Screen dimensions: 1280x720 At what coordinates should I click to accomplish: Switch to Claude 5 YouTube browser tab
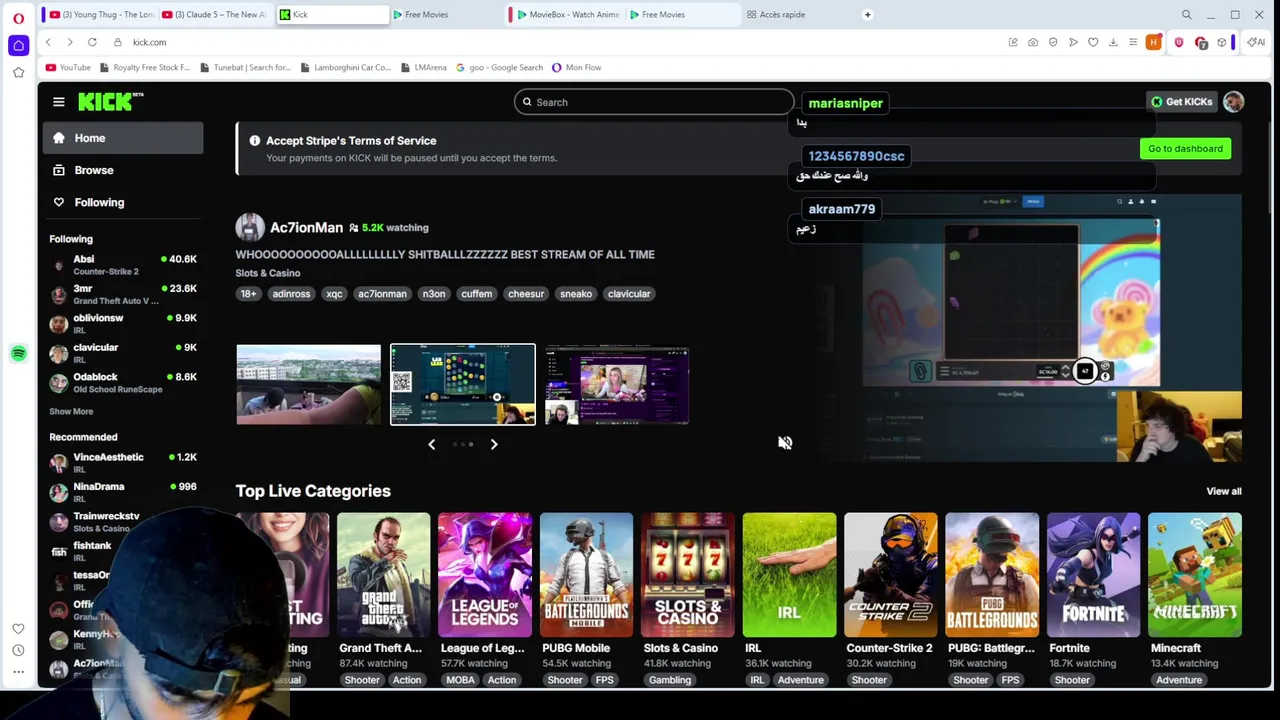click(x=212, y=14)
